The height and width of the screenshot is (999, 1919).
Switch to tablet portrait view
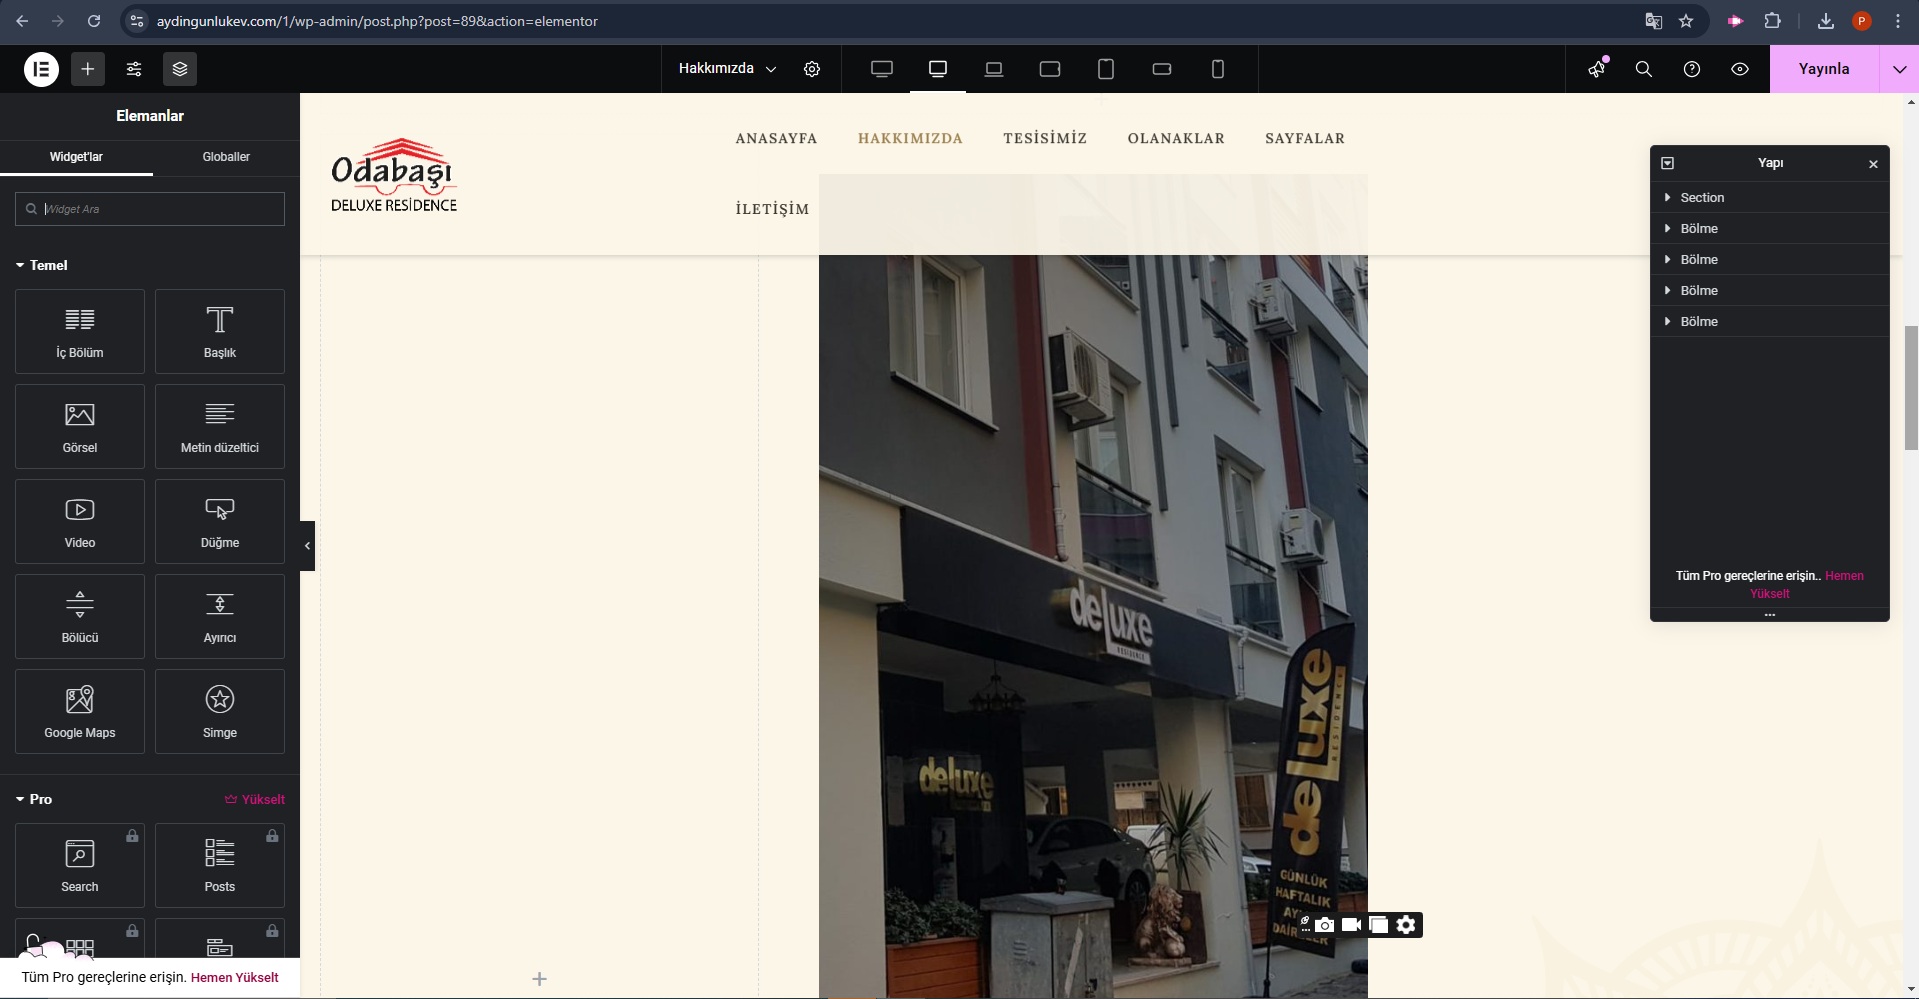[1106, 69]
